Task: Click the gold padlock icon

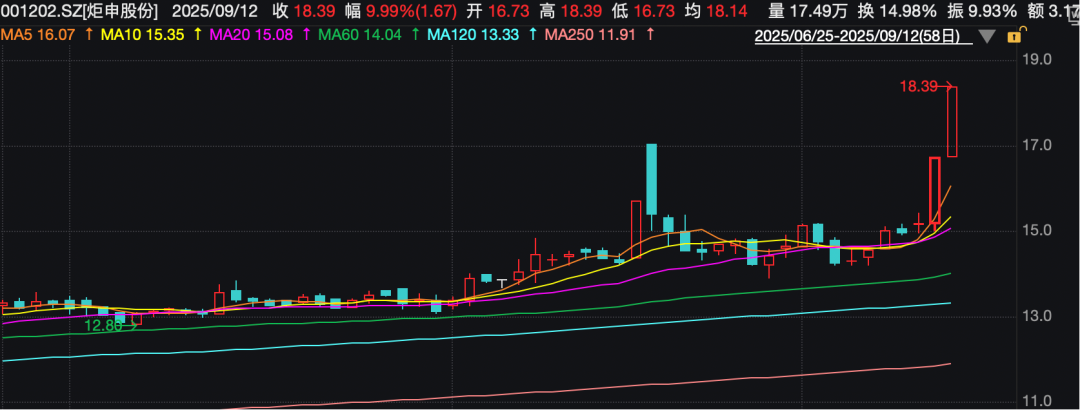Action: tap(1015, 37)
